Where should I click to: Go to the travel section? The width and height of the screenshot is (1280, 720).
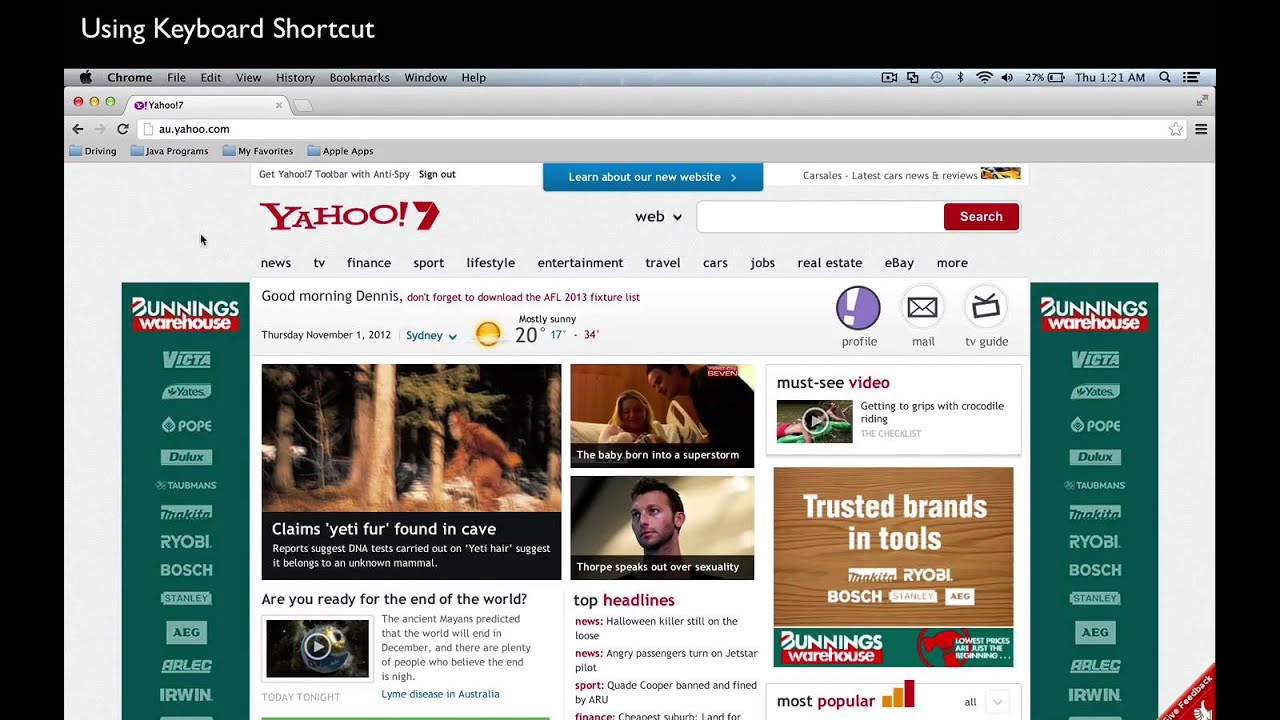point(662,263)
